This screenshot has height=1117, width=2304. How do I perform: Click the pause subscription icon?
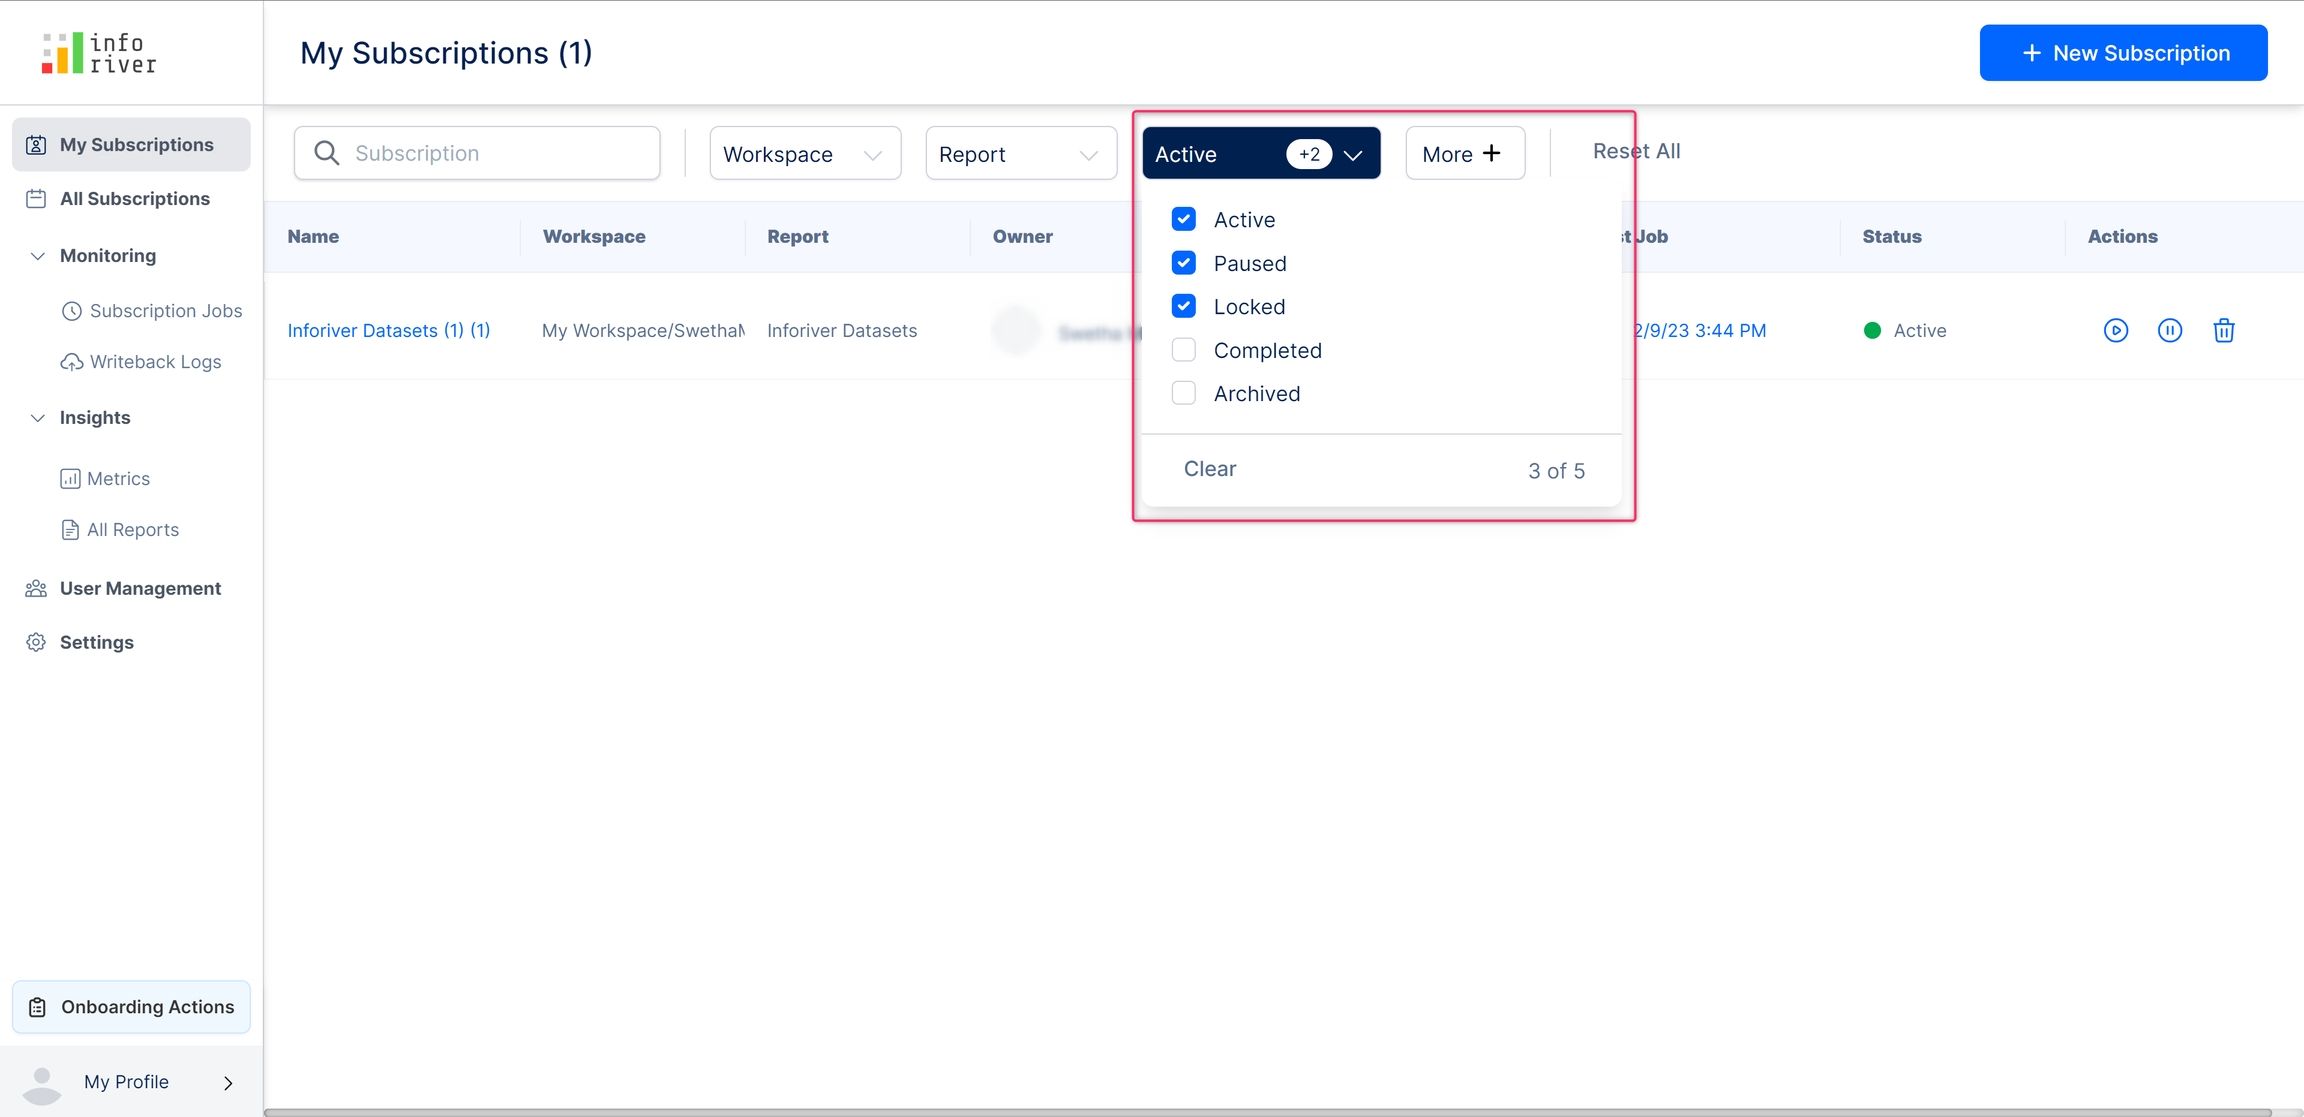click(2169, 331)
